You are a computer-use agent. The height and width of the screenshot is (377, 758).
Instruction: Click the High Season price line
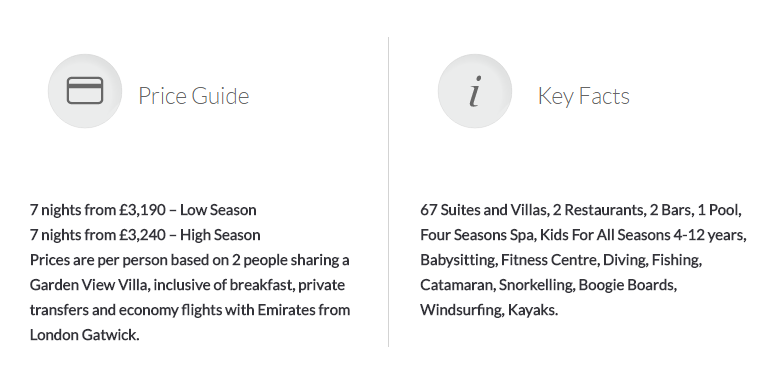145,235
